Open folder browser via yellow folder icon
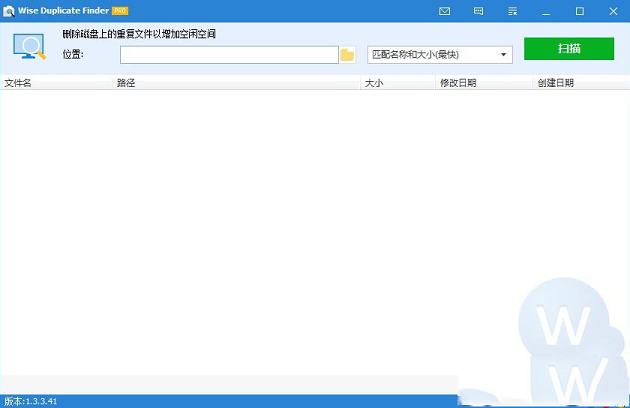 pyautogui.click(x=347, y=54)
